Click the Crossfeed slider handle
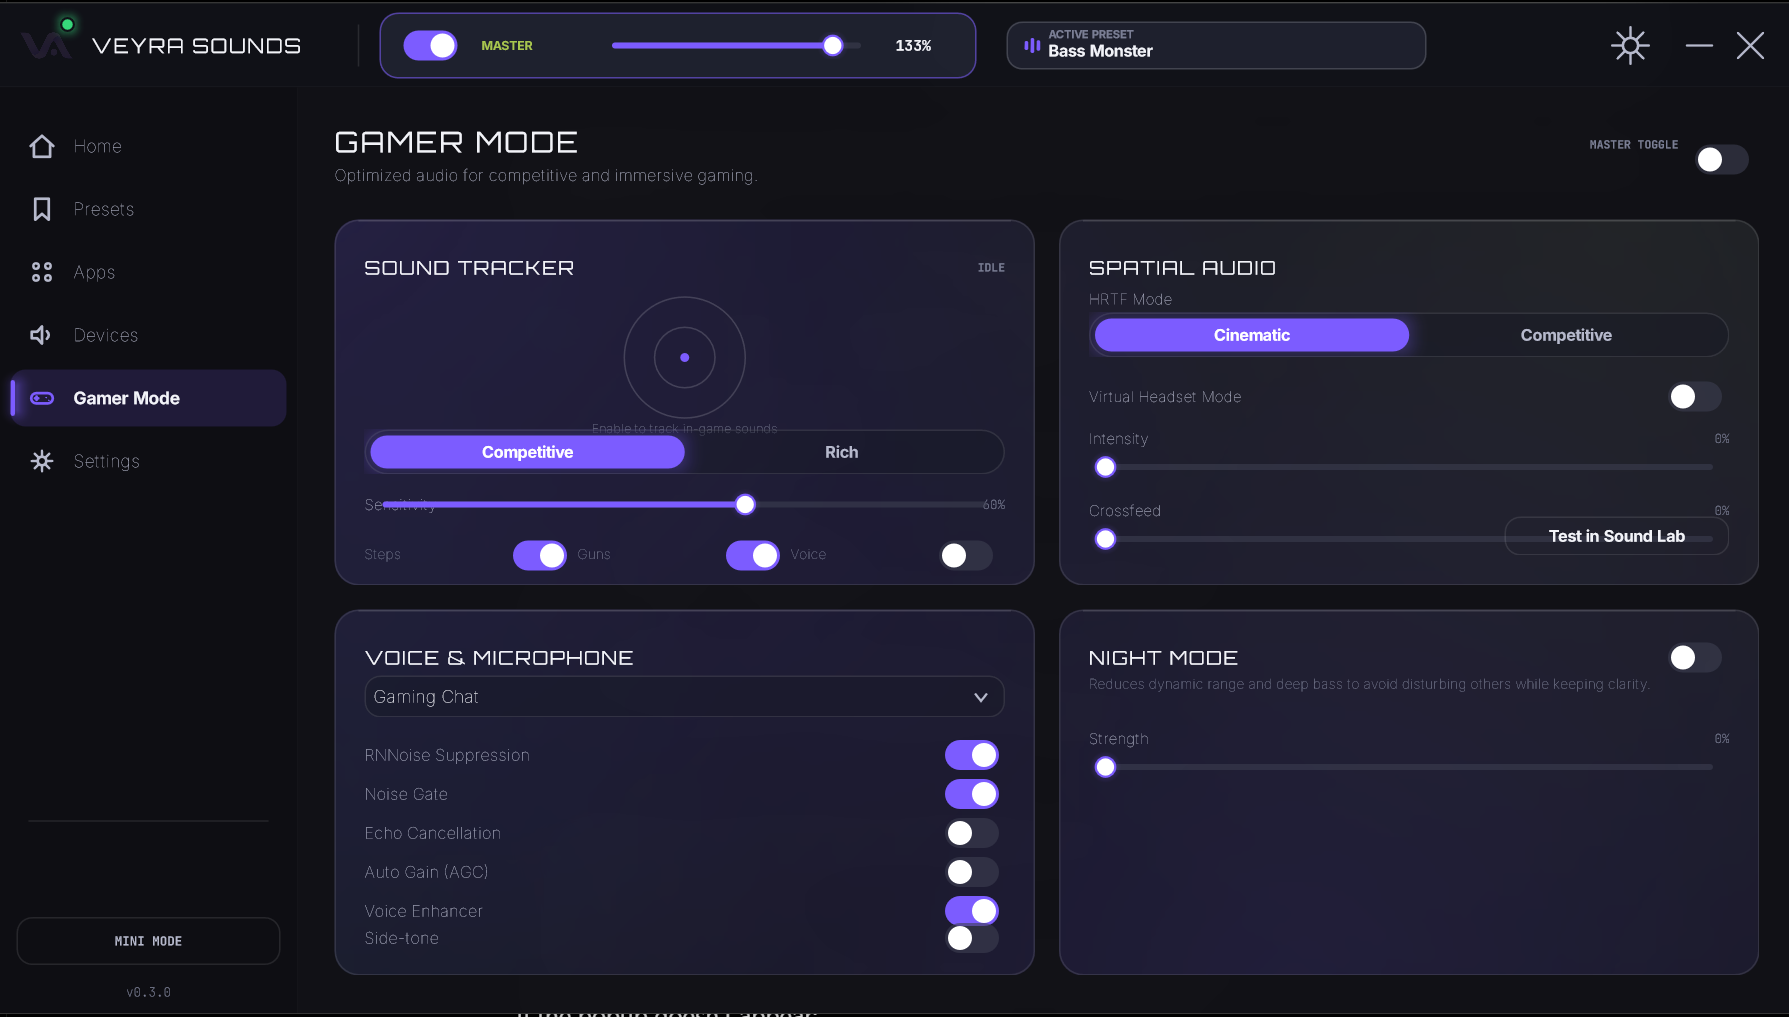Image resolution: width=1789 pixels, height=1017 pixels. (1105, 539)
